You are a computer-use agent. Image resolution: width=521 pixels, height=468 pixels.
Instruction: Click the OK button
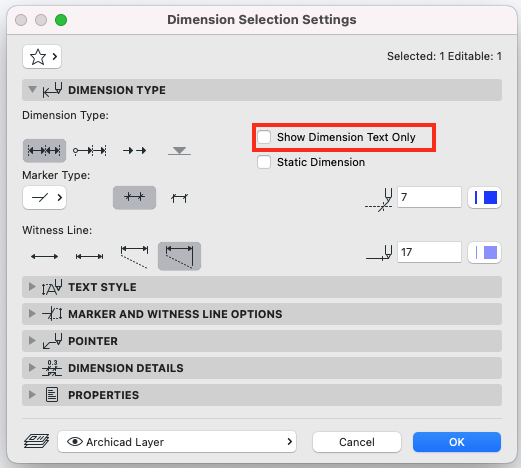[x=457, y=442]
